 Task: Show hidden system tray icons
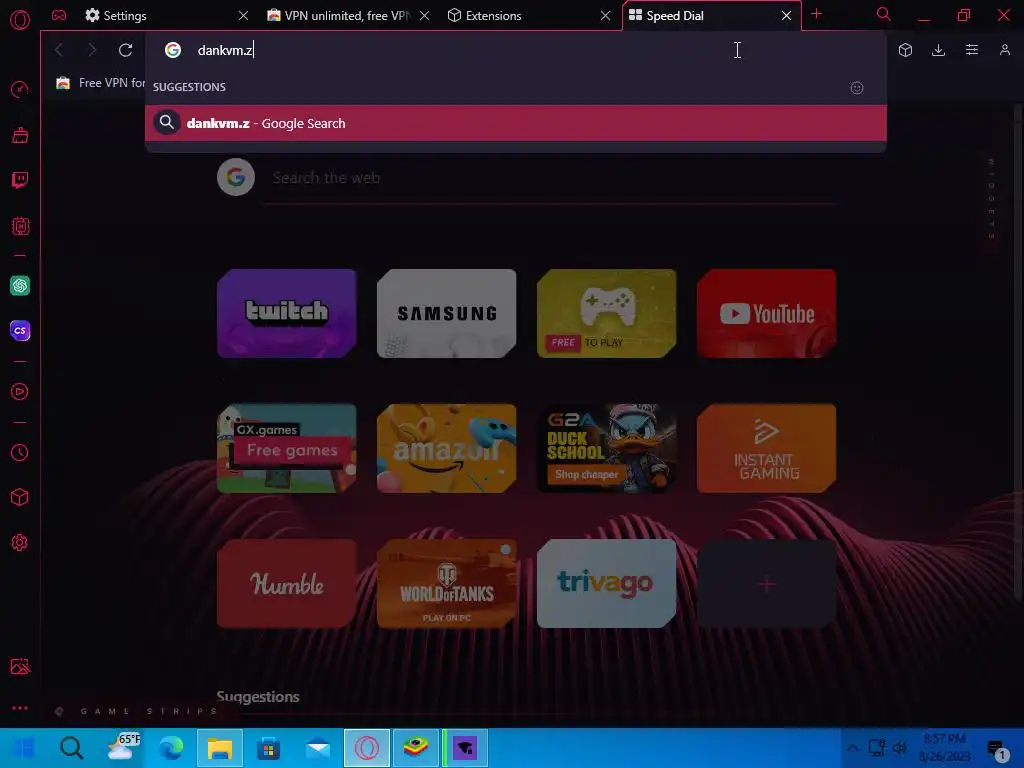click(852, 748)
